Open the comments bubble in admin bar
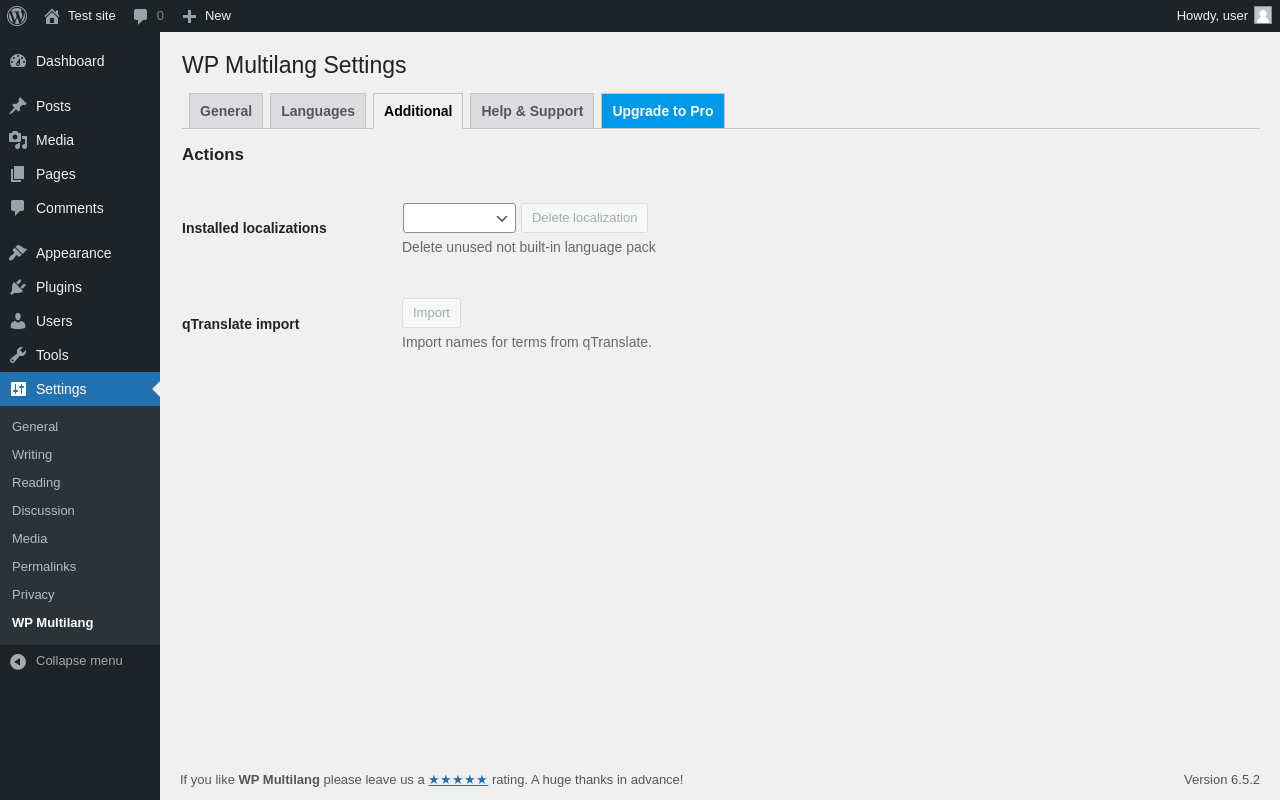 (141, 16)
